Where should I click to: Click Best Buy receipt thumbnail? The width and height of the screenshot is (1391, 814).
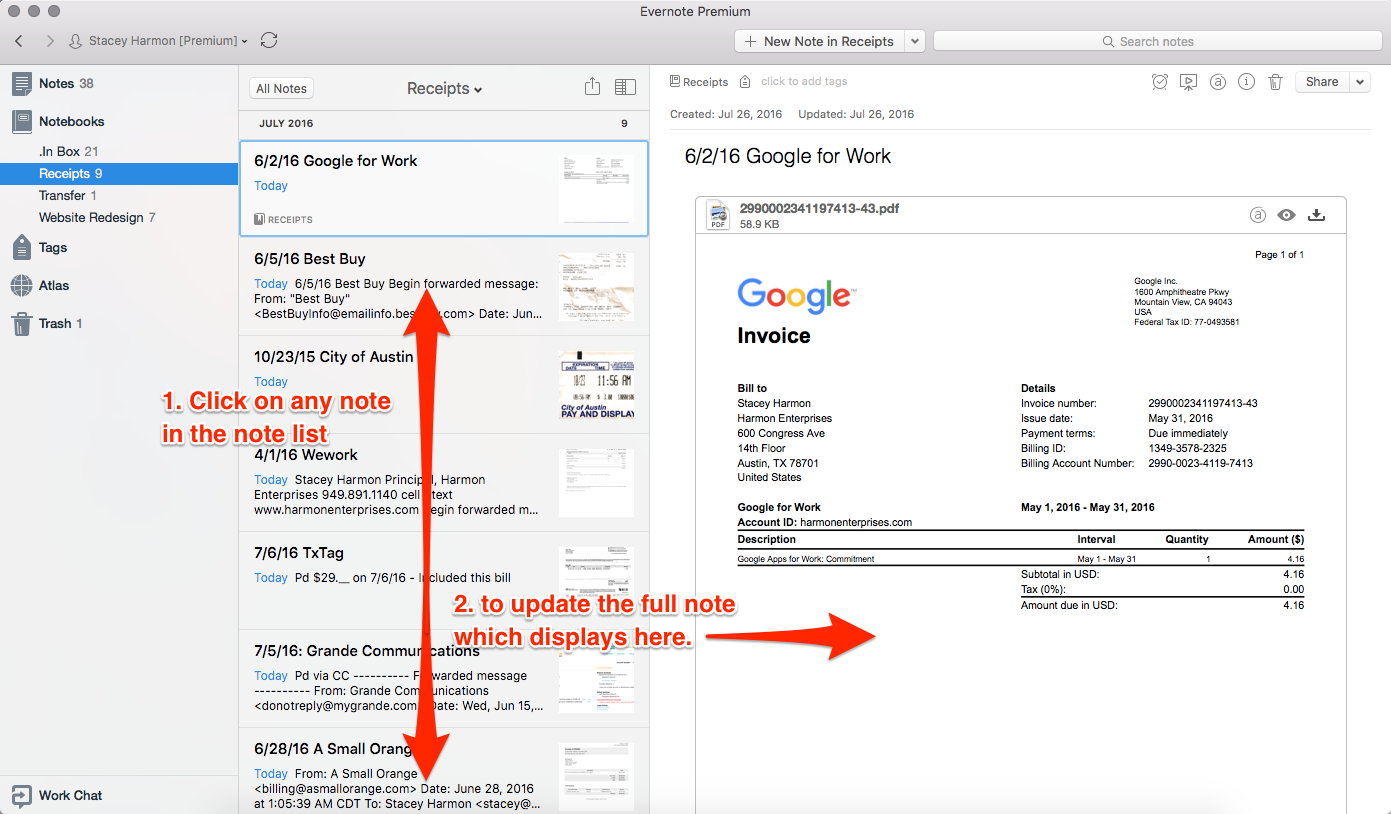[x=597, y=286]
